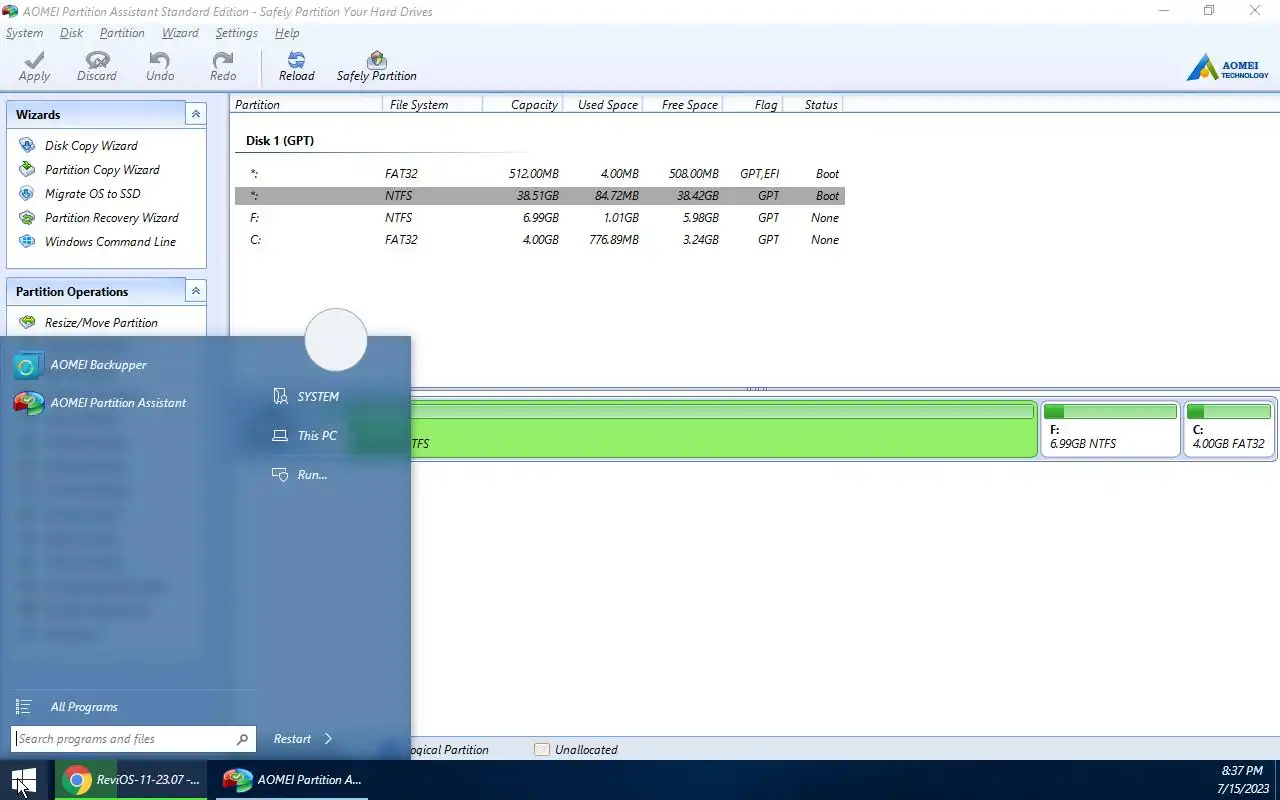Click the SYSTEM user folder icon
The image size is (1280, 800).
tap(281, 397)
